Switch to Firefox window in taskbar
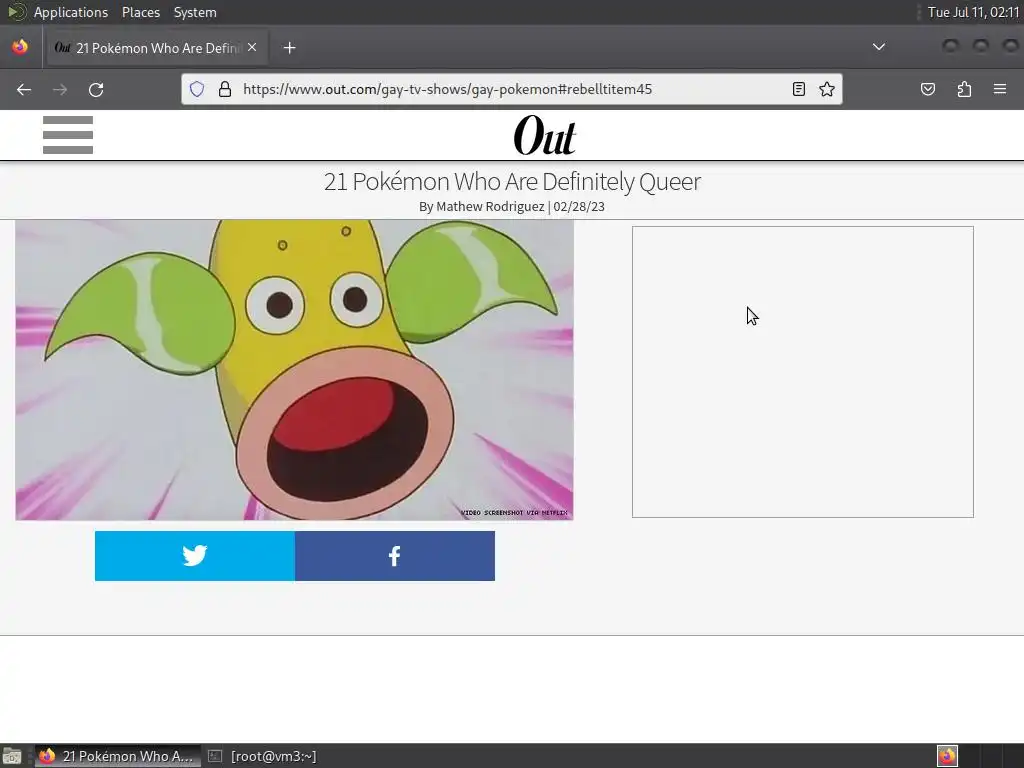Image resolution: width=1024 pixels, height=768 pixels. (118, 756)
